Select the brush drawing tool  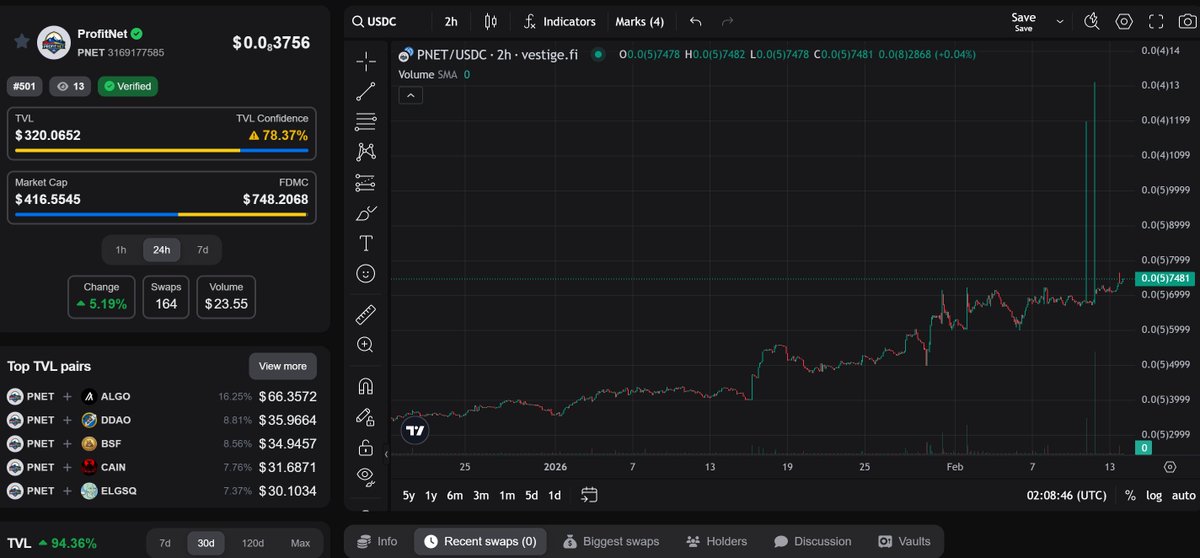pos(366,213)
